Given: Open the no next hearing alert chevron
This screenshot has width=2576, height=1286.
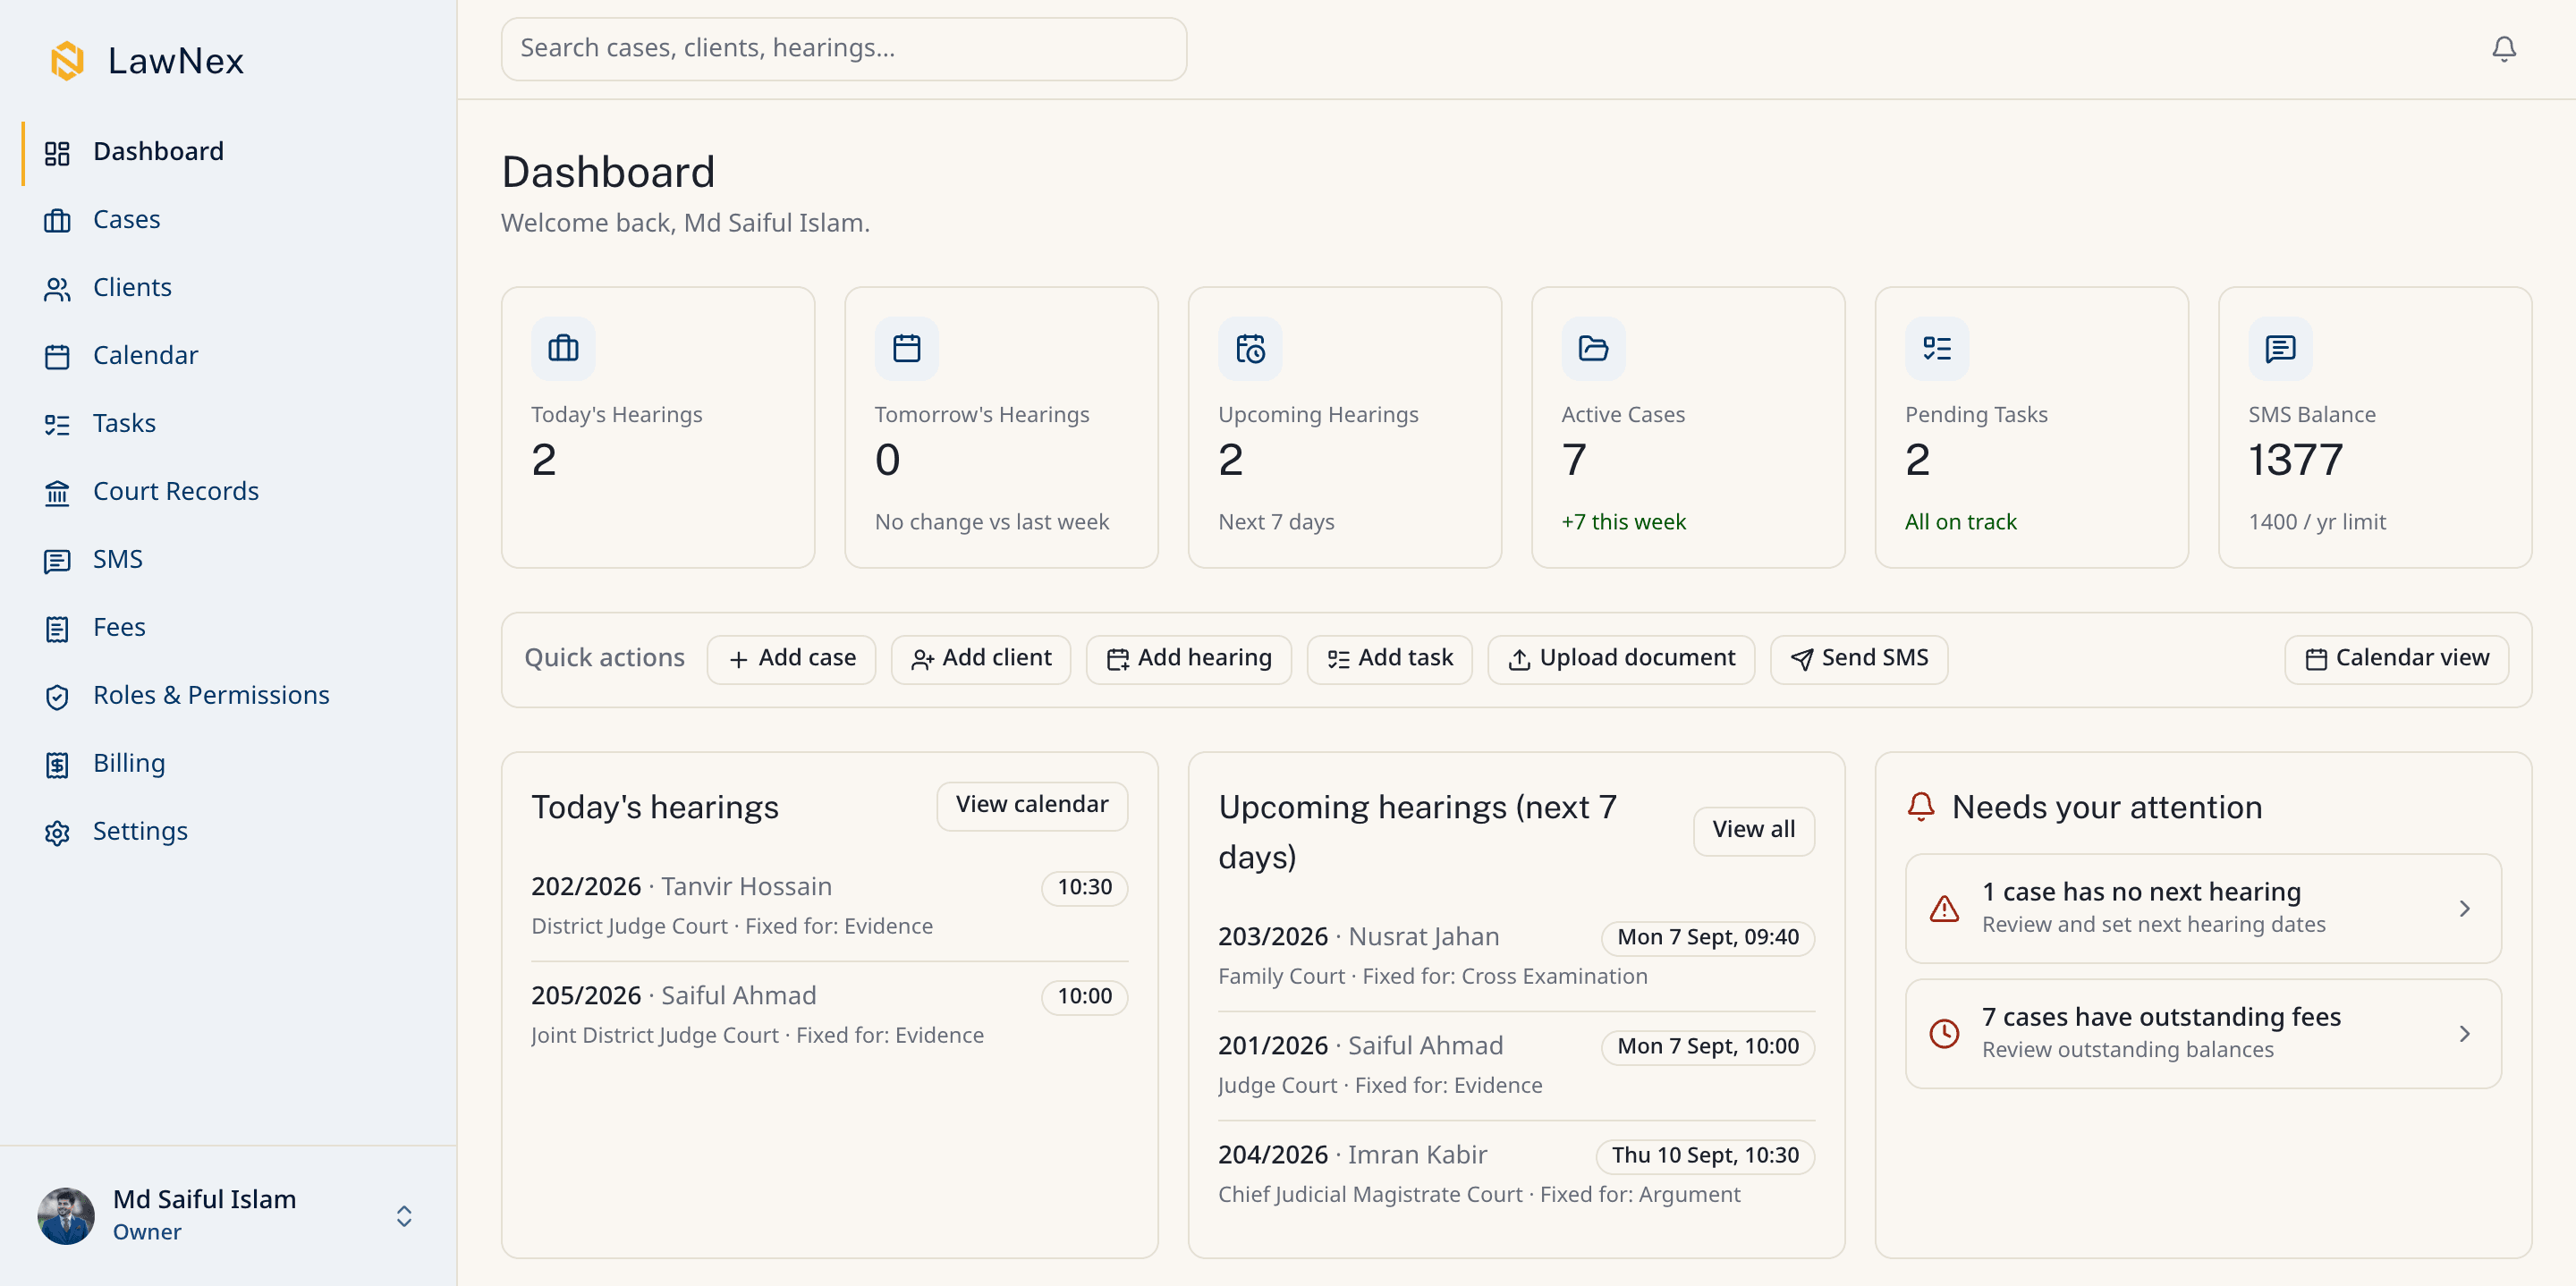Looking at the screenshot, I should point(2465,908).
